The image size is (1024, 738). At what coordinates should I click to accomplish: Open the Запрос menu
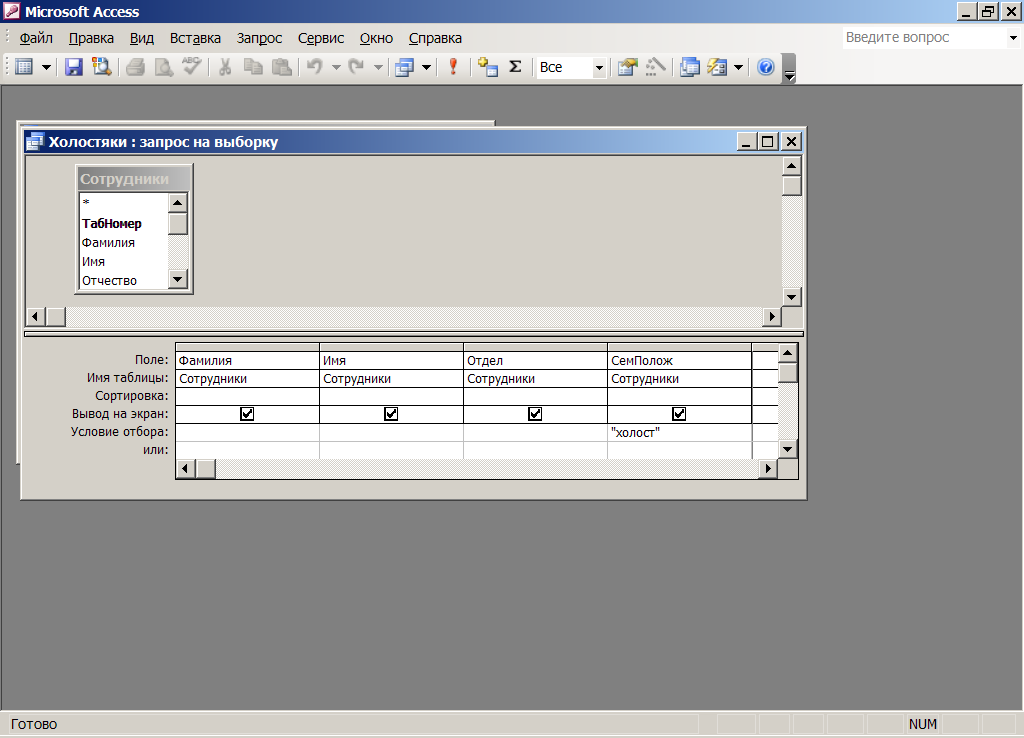[259, 38]
